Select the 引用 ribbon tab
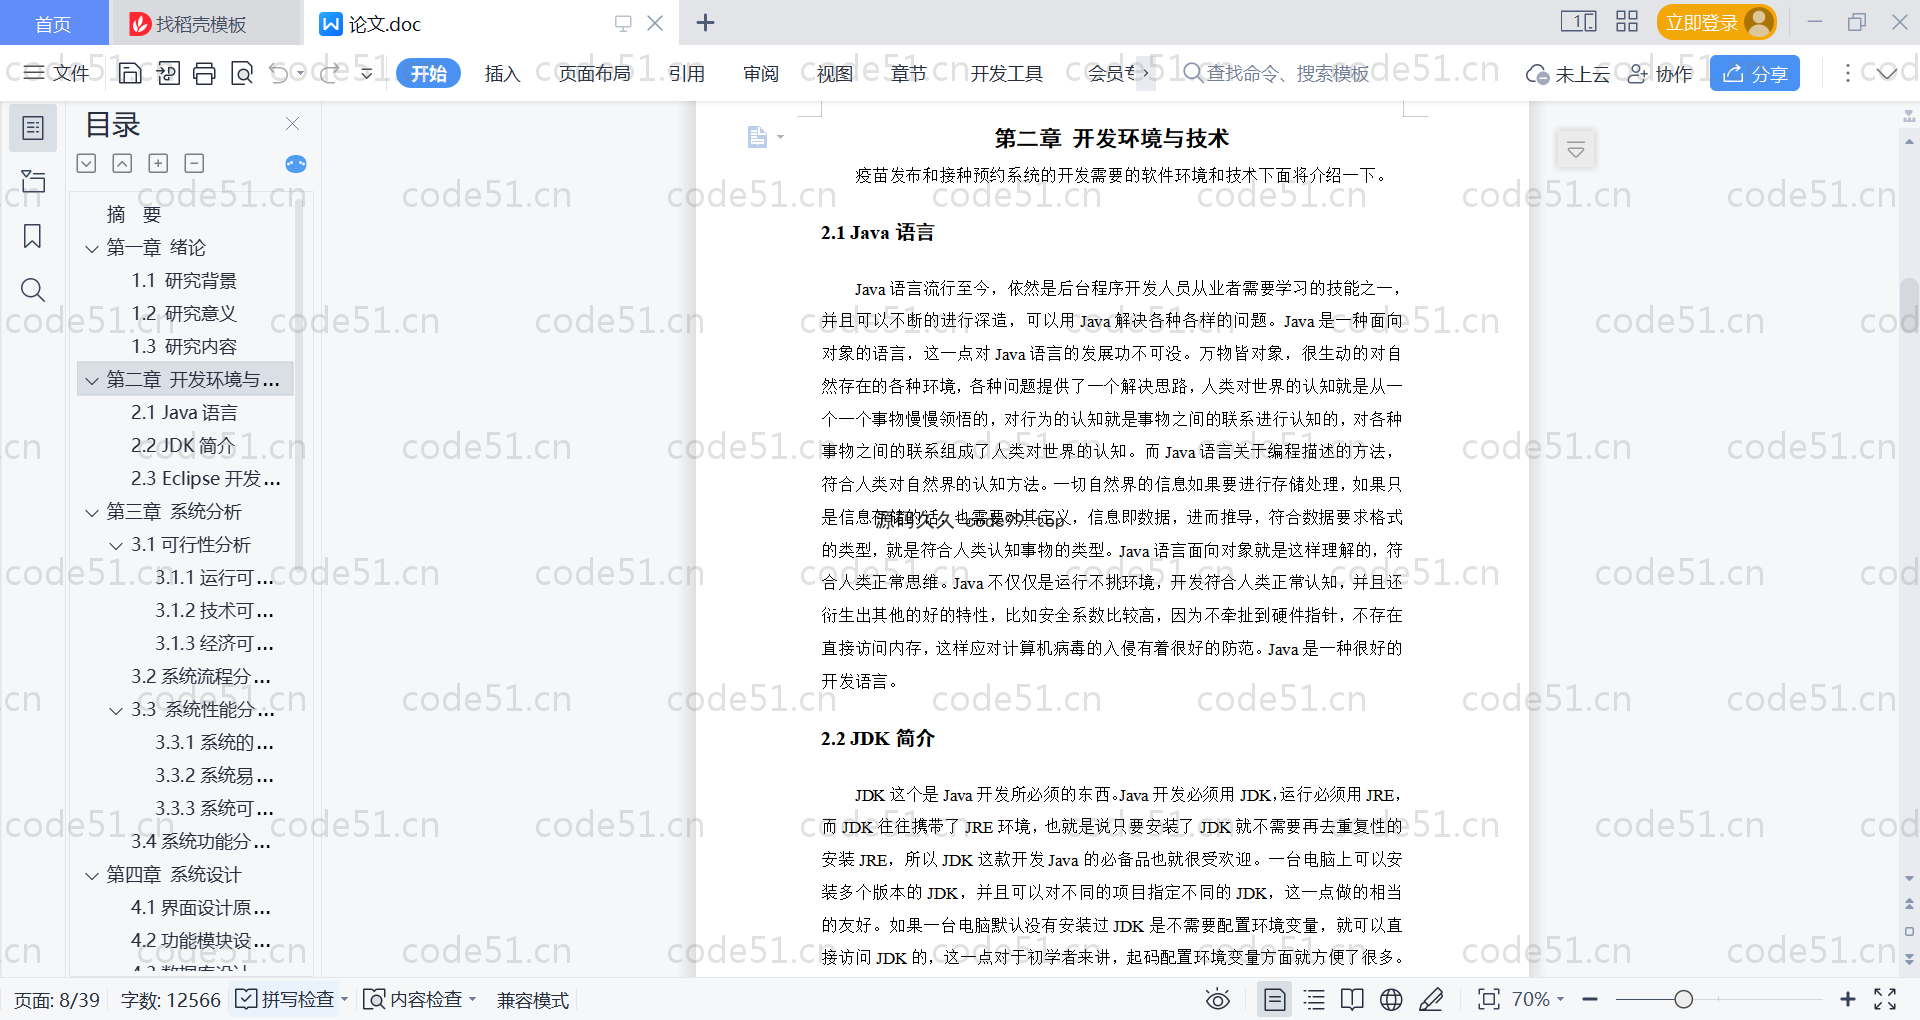This screenshot has width=1920, height=1020. click(687, 73)
